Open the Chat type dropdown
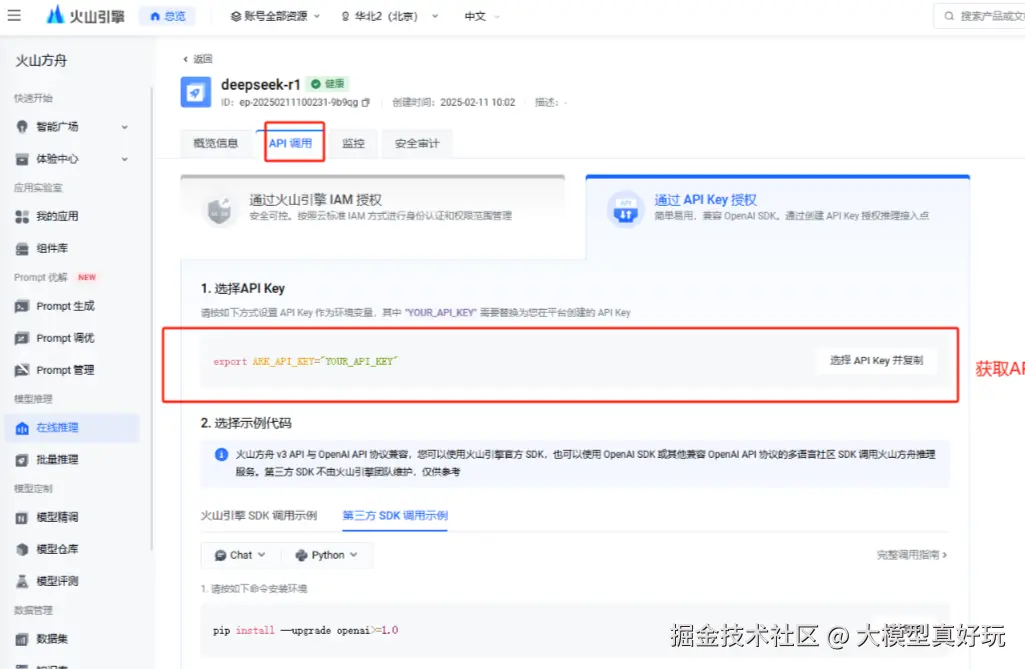Viewport: 1025px width, 669px height. [x=241, y=555]
